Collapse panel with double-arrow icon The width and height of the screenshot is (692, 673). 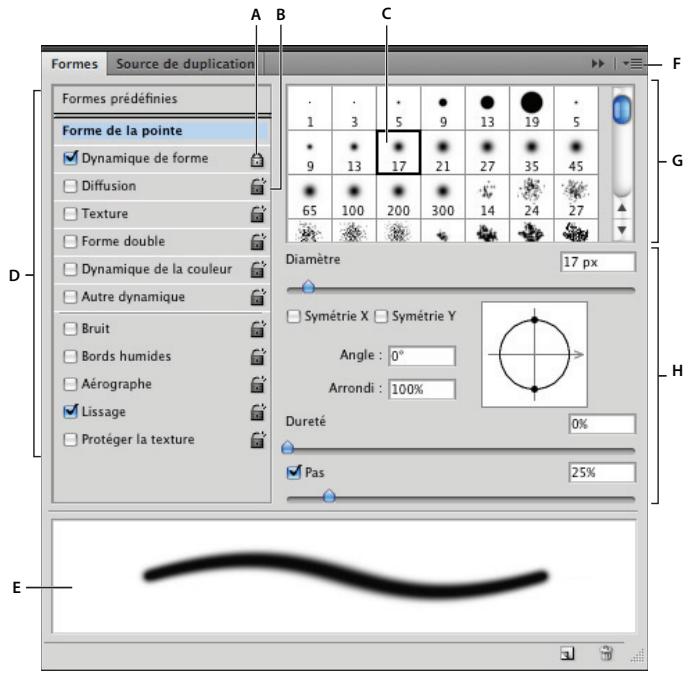[x=598, y=64]
